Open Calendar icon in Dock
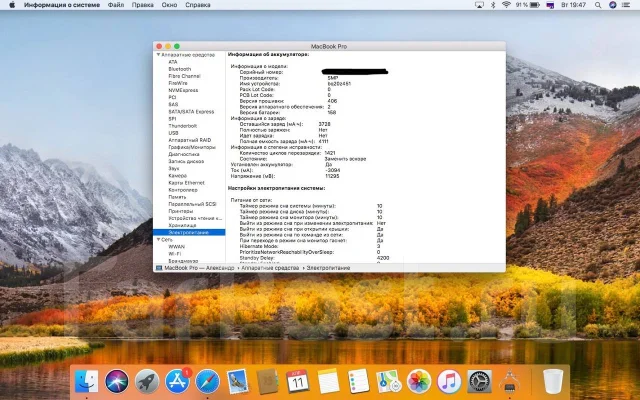The width and height of the screenshot is (640, 400). (298, 381)
